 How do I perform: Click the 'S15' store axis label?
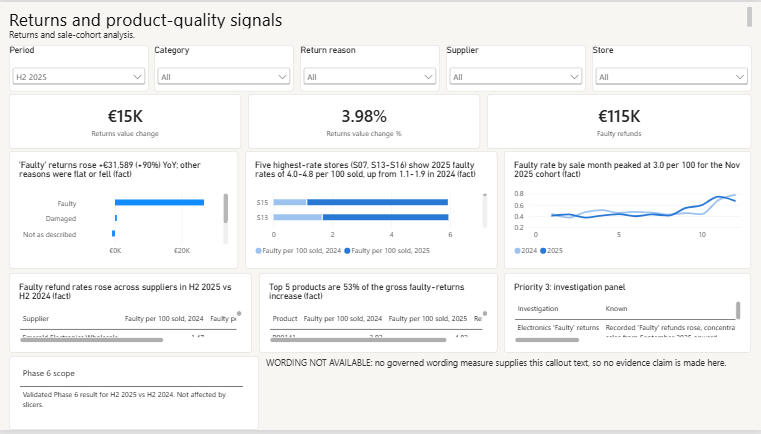coord(262,202)
